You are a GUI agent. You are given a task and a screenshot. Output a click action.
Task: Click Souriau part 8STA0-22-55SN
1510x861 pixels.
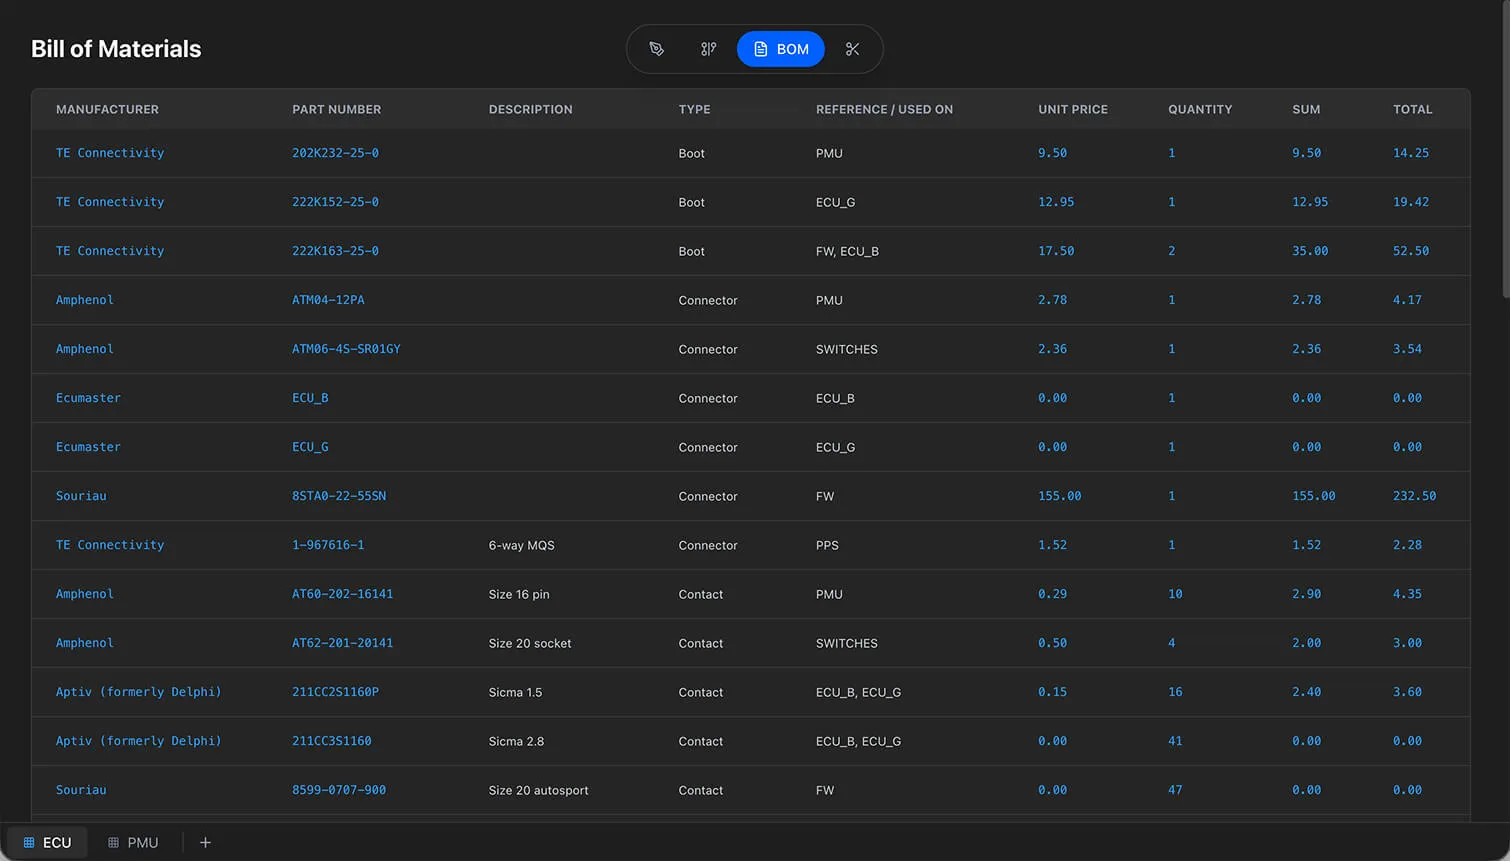(x=338, y=496)
